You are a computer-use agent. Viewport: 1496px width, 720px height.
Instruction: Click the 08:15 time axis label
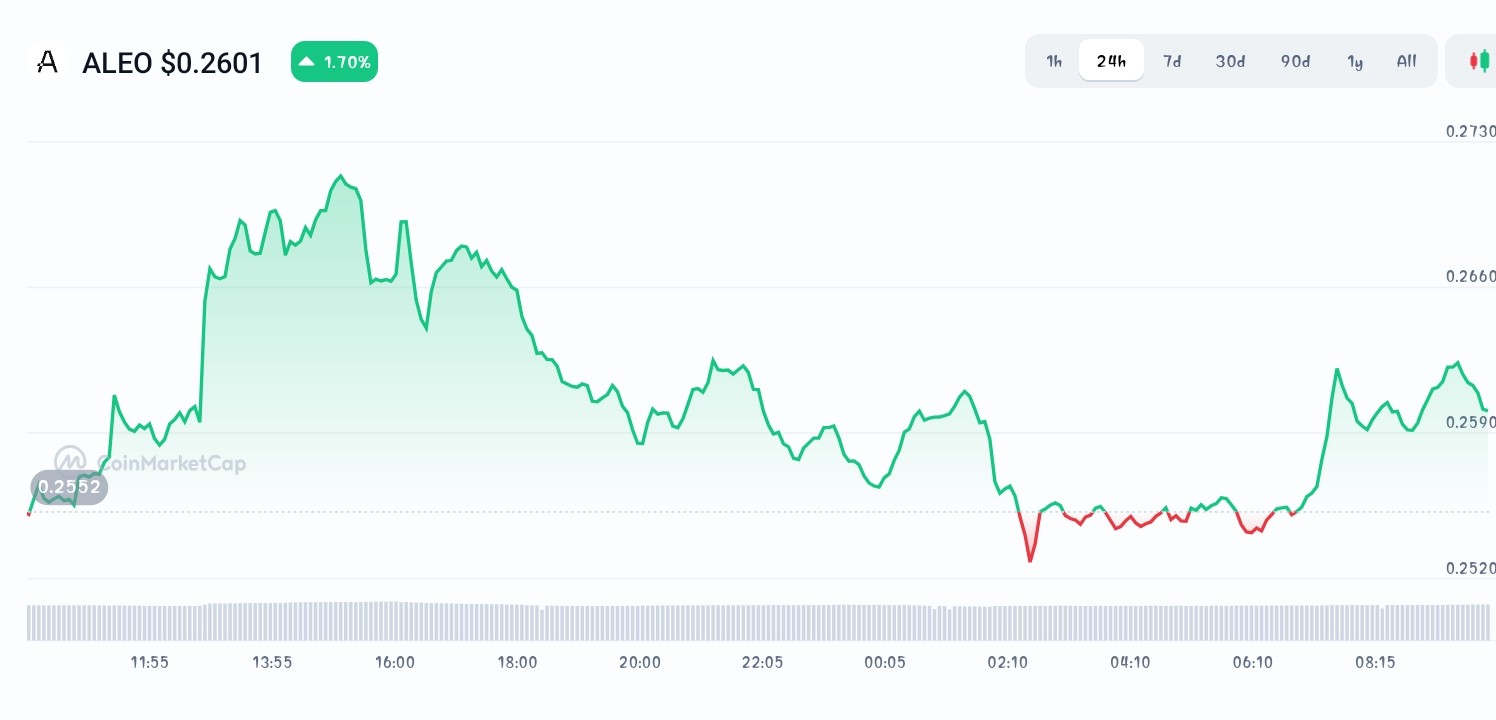[1375, 662]
